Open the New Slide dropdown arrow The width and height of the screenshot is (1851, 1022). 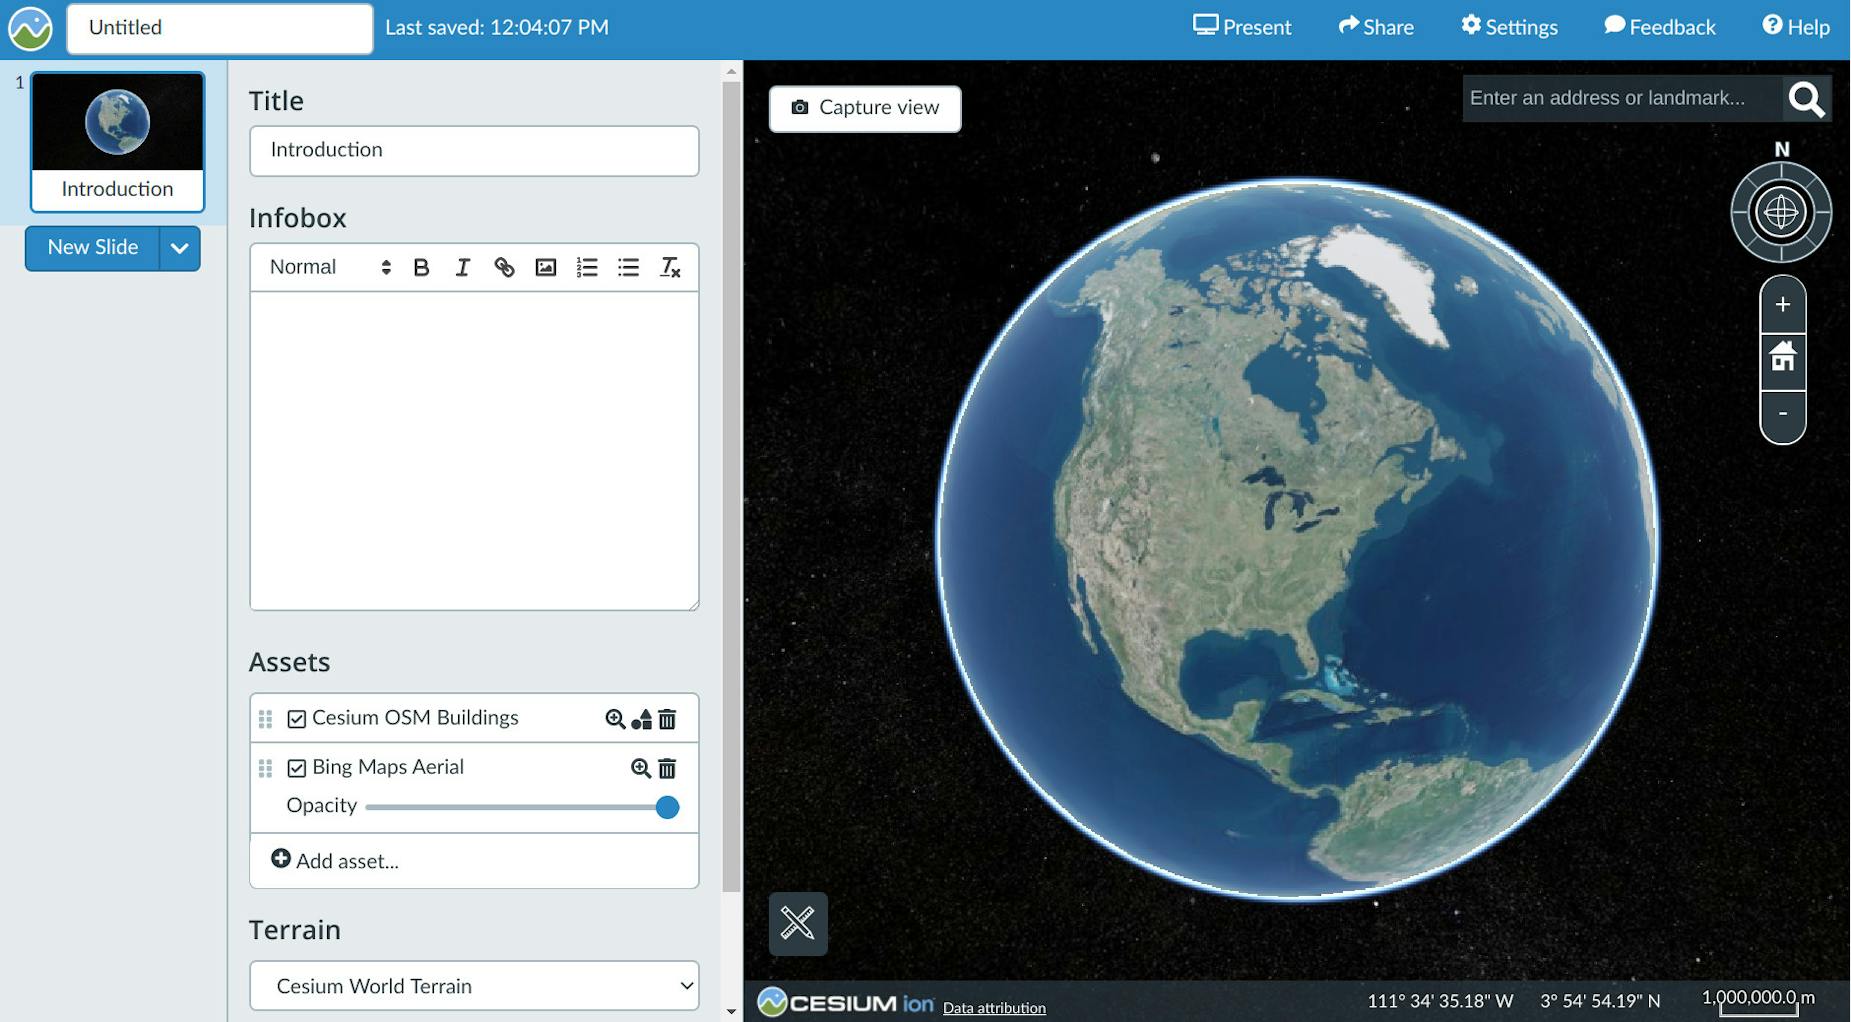tap(178, 248)
